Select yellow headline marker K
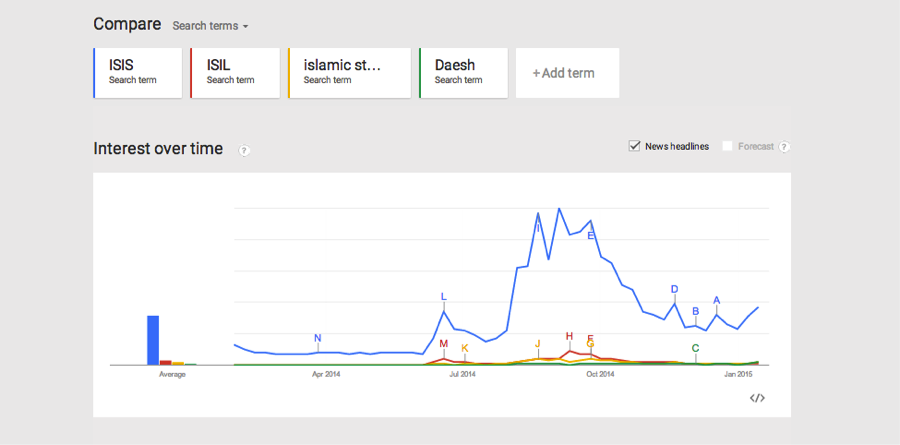This screenshot has width=900, height=445. tap(465, 348)
